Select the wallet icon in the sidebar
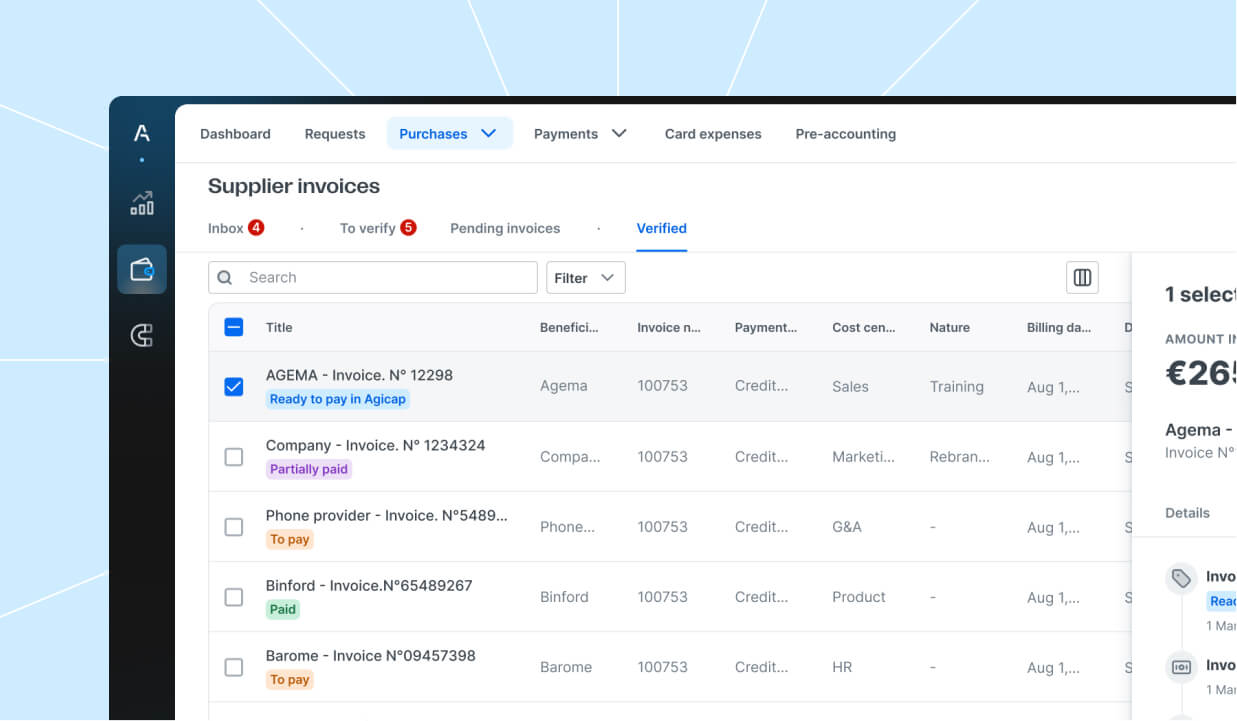This screenshot has width=1237, height=721. click(x=142, y=269)
